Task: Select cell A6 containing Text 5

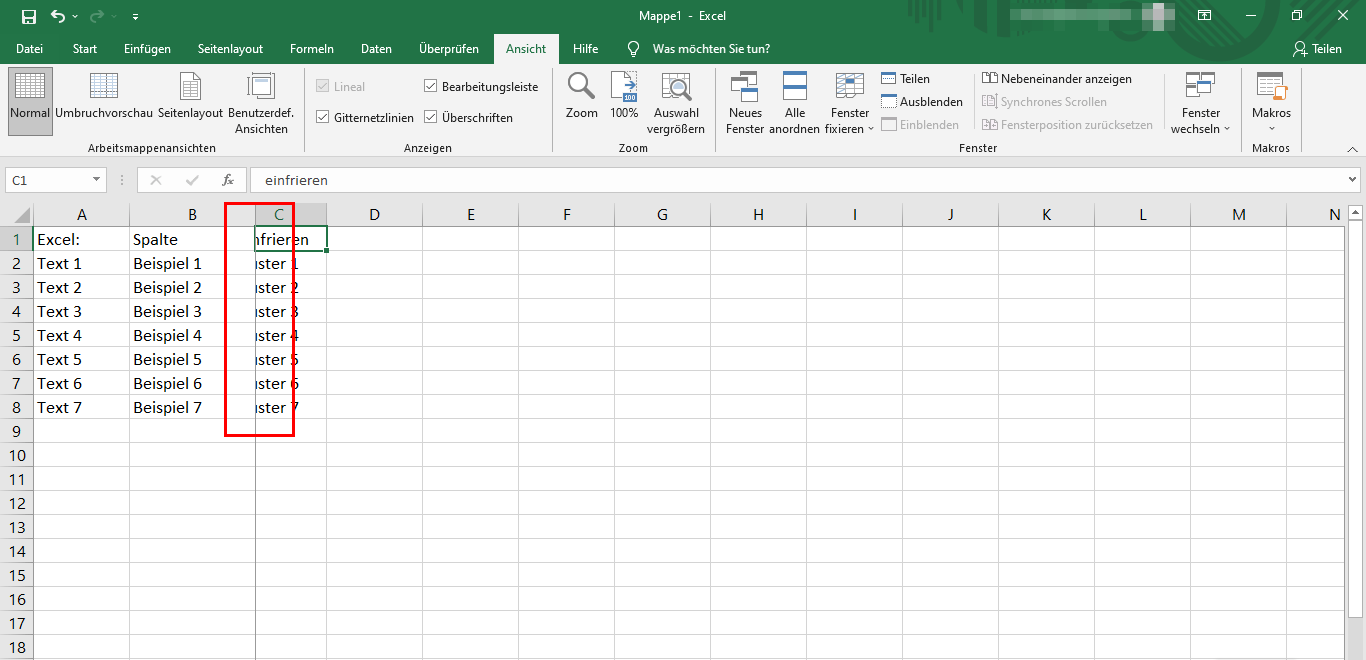Action: (x=82, y=359)
